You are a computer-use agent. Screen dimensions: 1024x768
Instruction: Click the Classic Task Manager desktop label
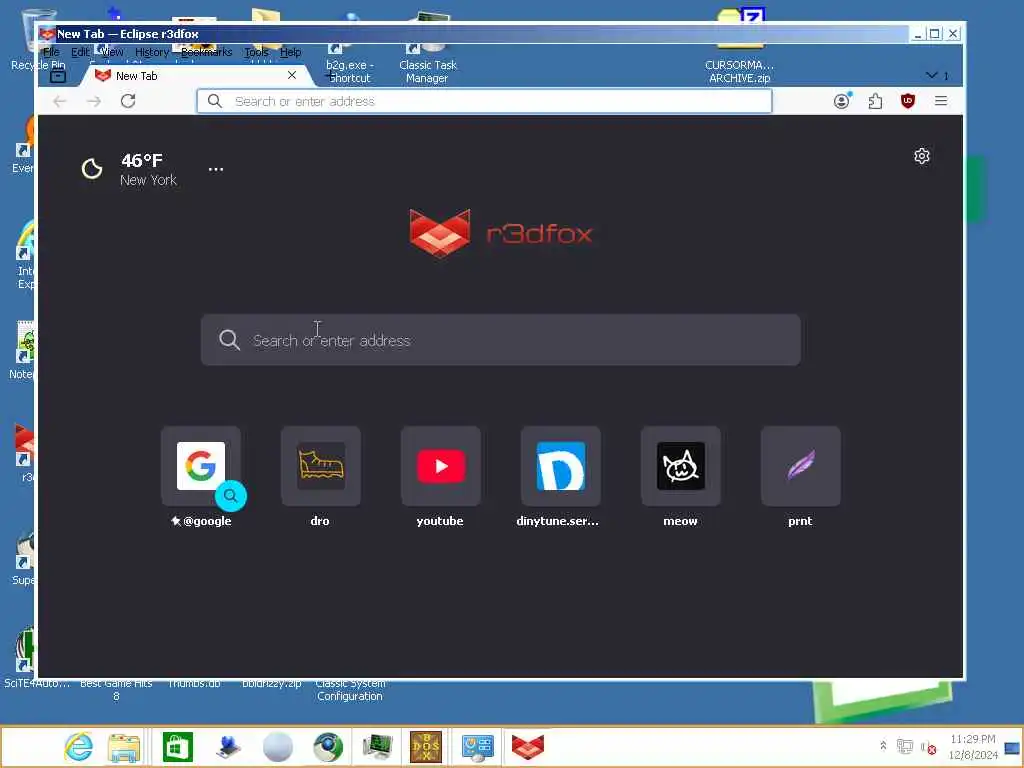coord(428,72)
